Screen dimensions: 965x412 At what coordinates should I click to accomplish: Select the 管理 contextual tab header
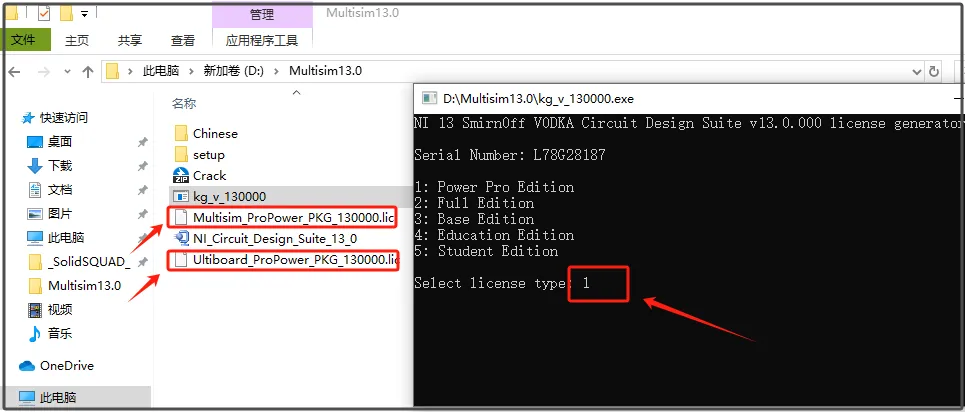point(262,14)
